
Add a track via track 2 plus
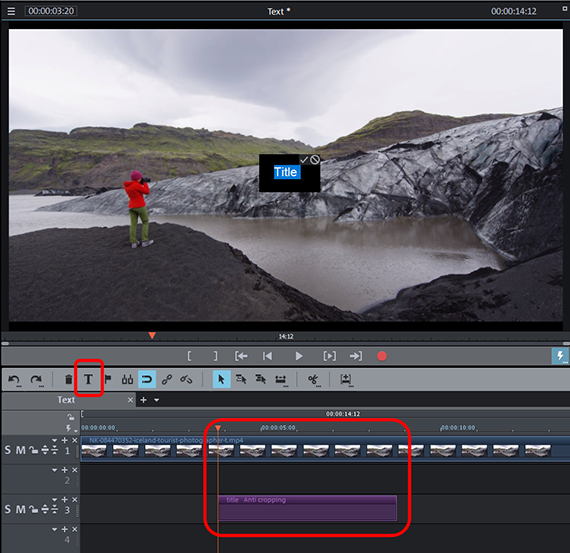(65, 470)
